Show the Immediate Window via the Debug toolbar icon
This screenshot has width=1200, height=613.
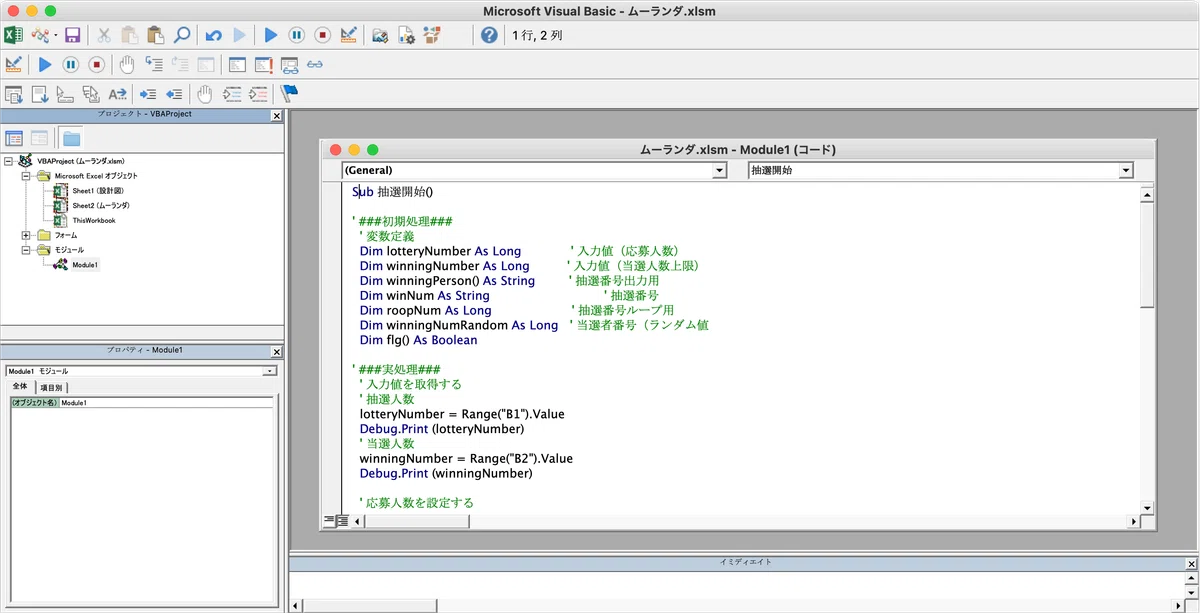coord(263,65)
